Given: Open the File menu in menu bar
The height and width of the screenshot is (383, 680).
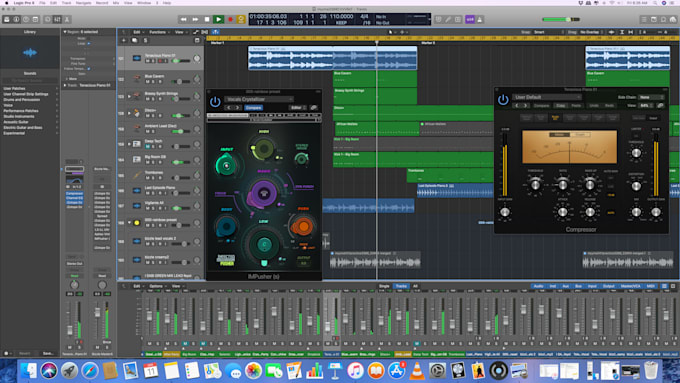Looking at the screenshot, I should pyautogui.click(x=42, y=3).
